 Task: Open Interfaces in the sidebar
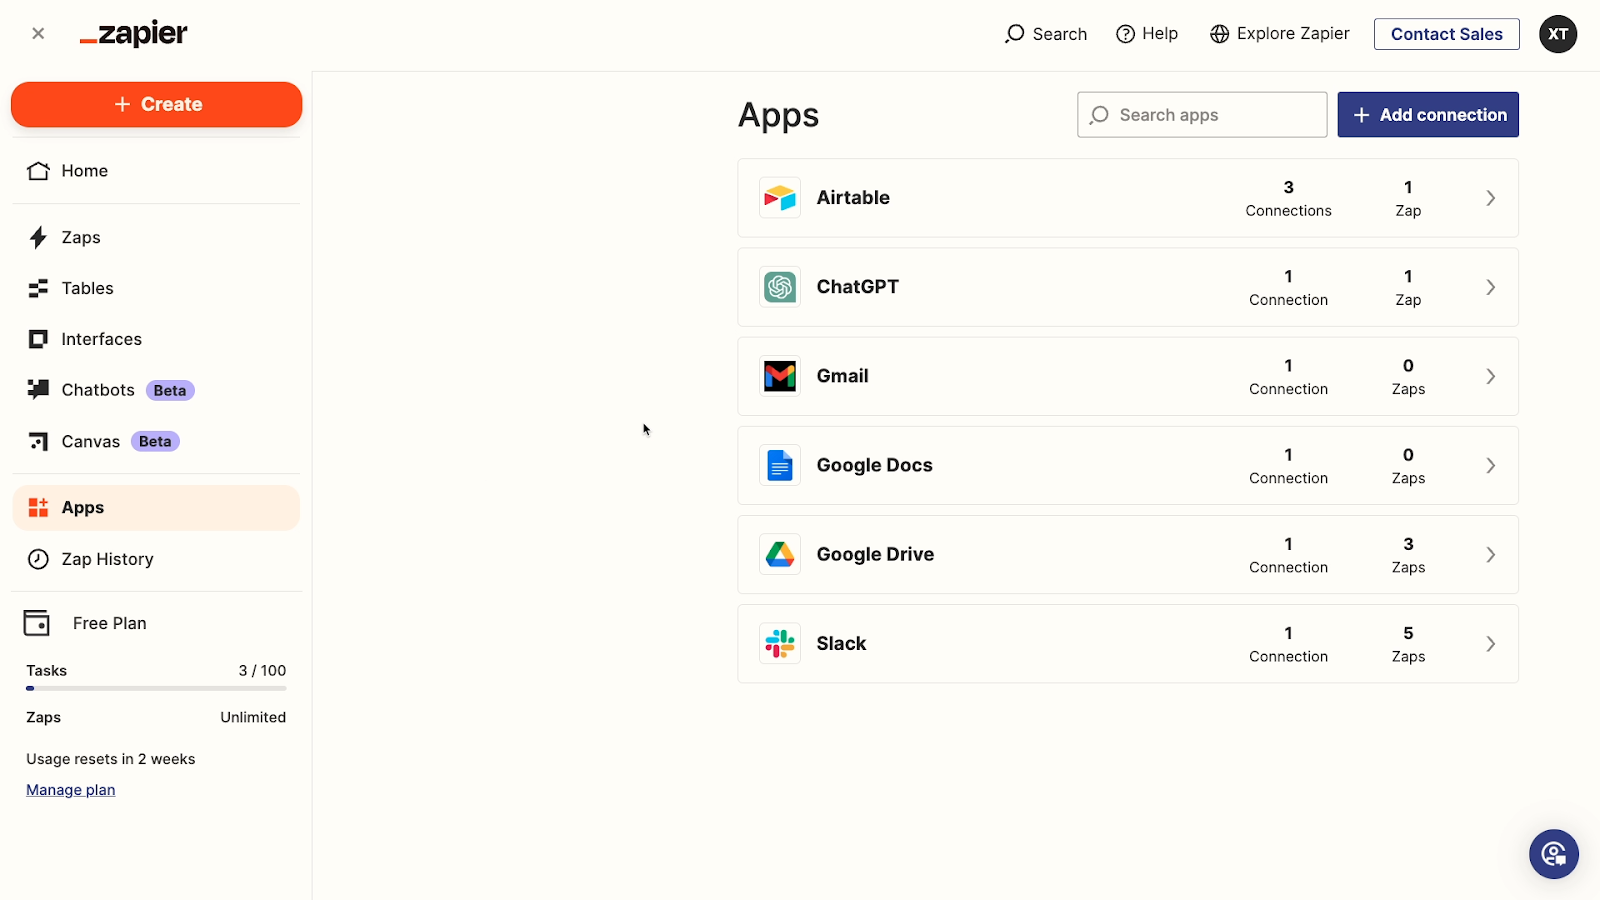(156, 339)
